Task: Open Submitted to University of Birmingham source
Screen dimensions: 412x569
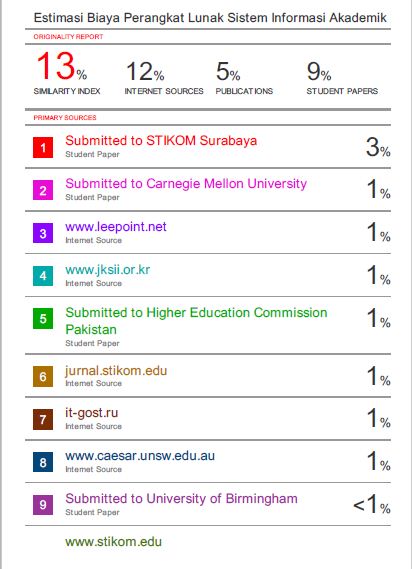Action: (x=181, y=499)
